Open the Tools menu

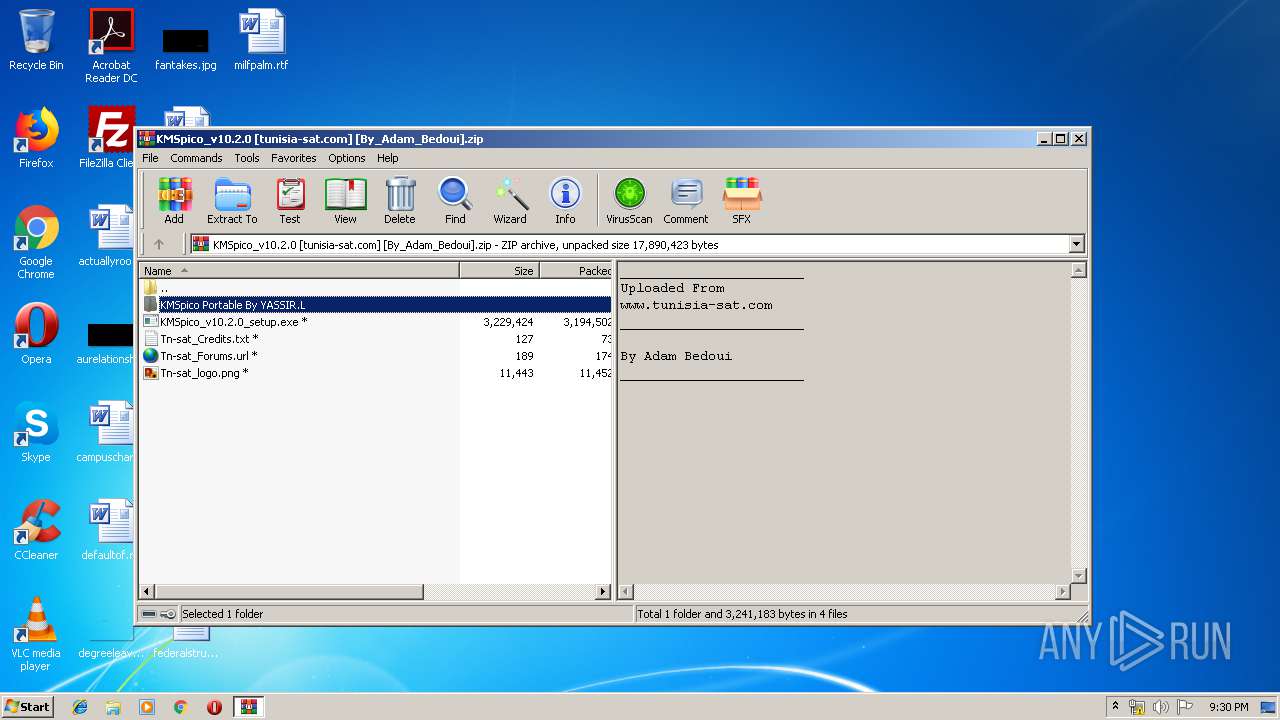[x=247, y=158]
